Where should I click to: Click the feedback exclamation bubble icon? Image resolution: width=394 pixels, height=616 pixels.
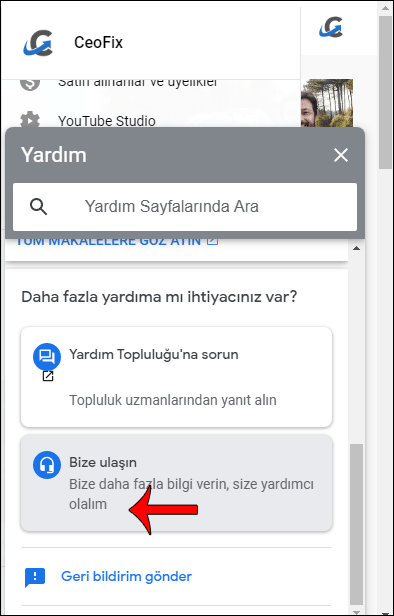pos(35,577)
